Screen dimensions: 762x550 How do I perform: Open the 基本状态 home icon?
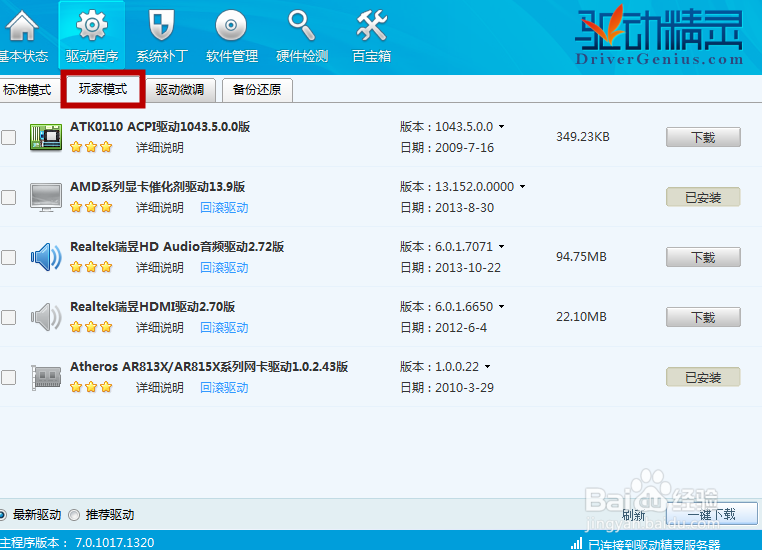22,27
